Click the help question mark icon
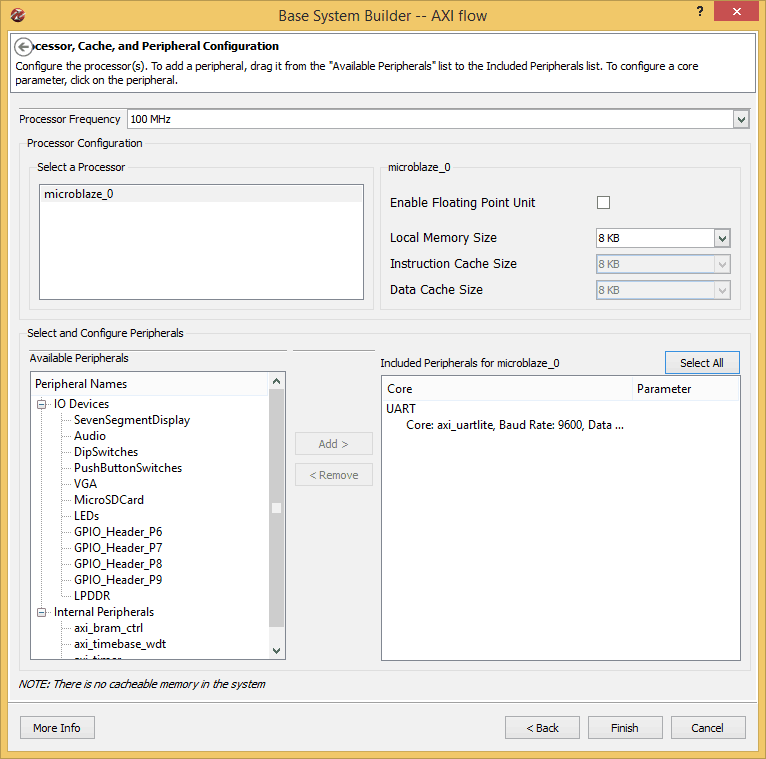The width and height of the screenshot is (766, 759). click(699, 12)
